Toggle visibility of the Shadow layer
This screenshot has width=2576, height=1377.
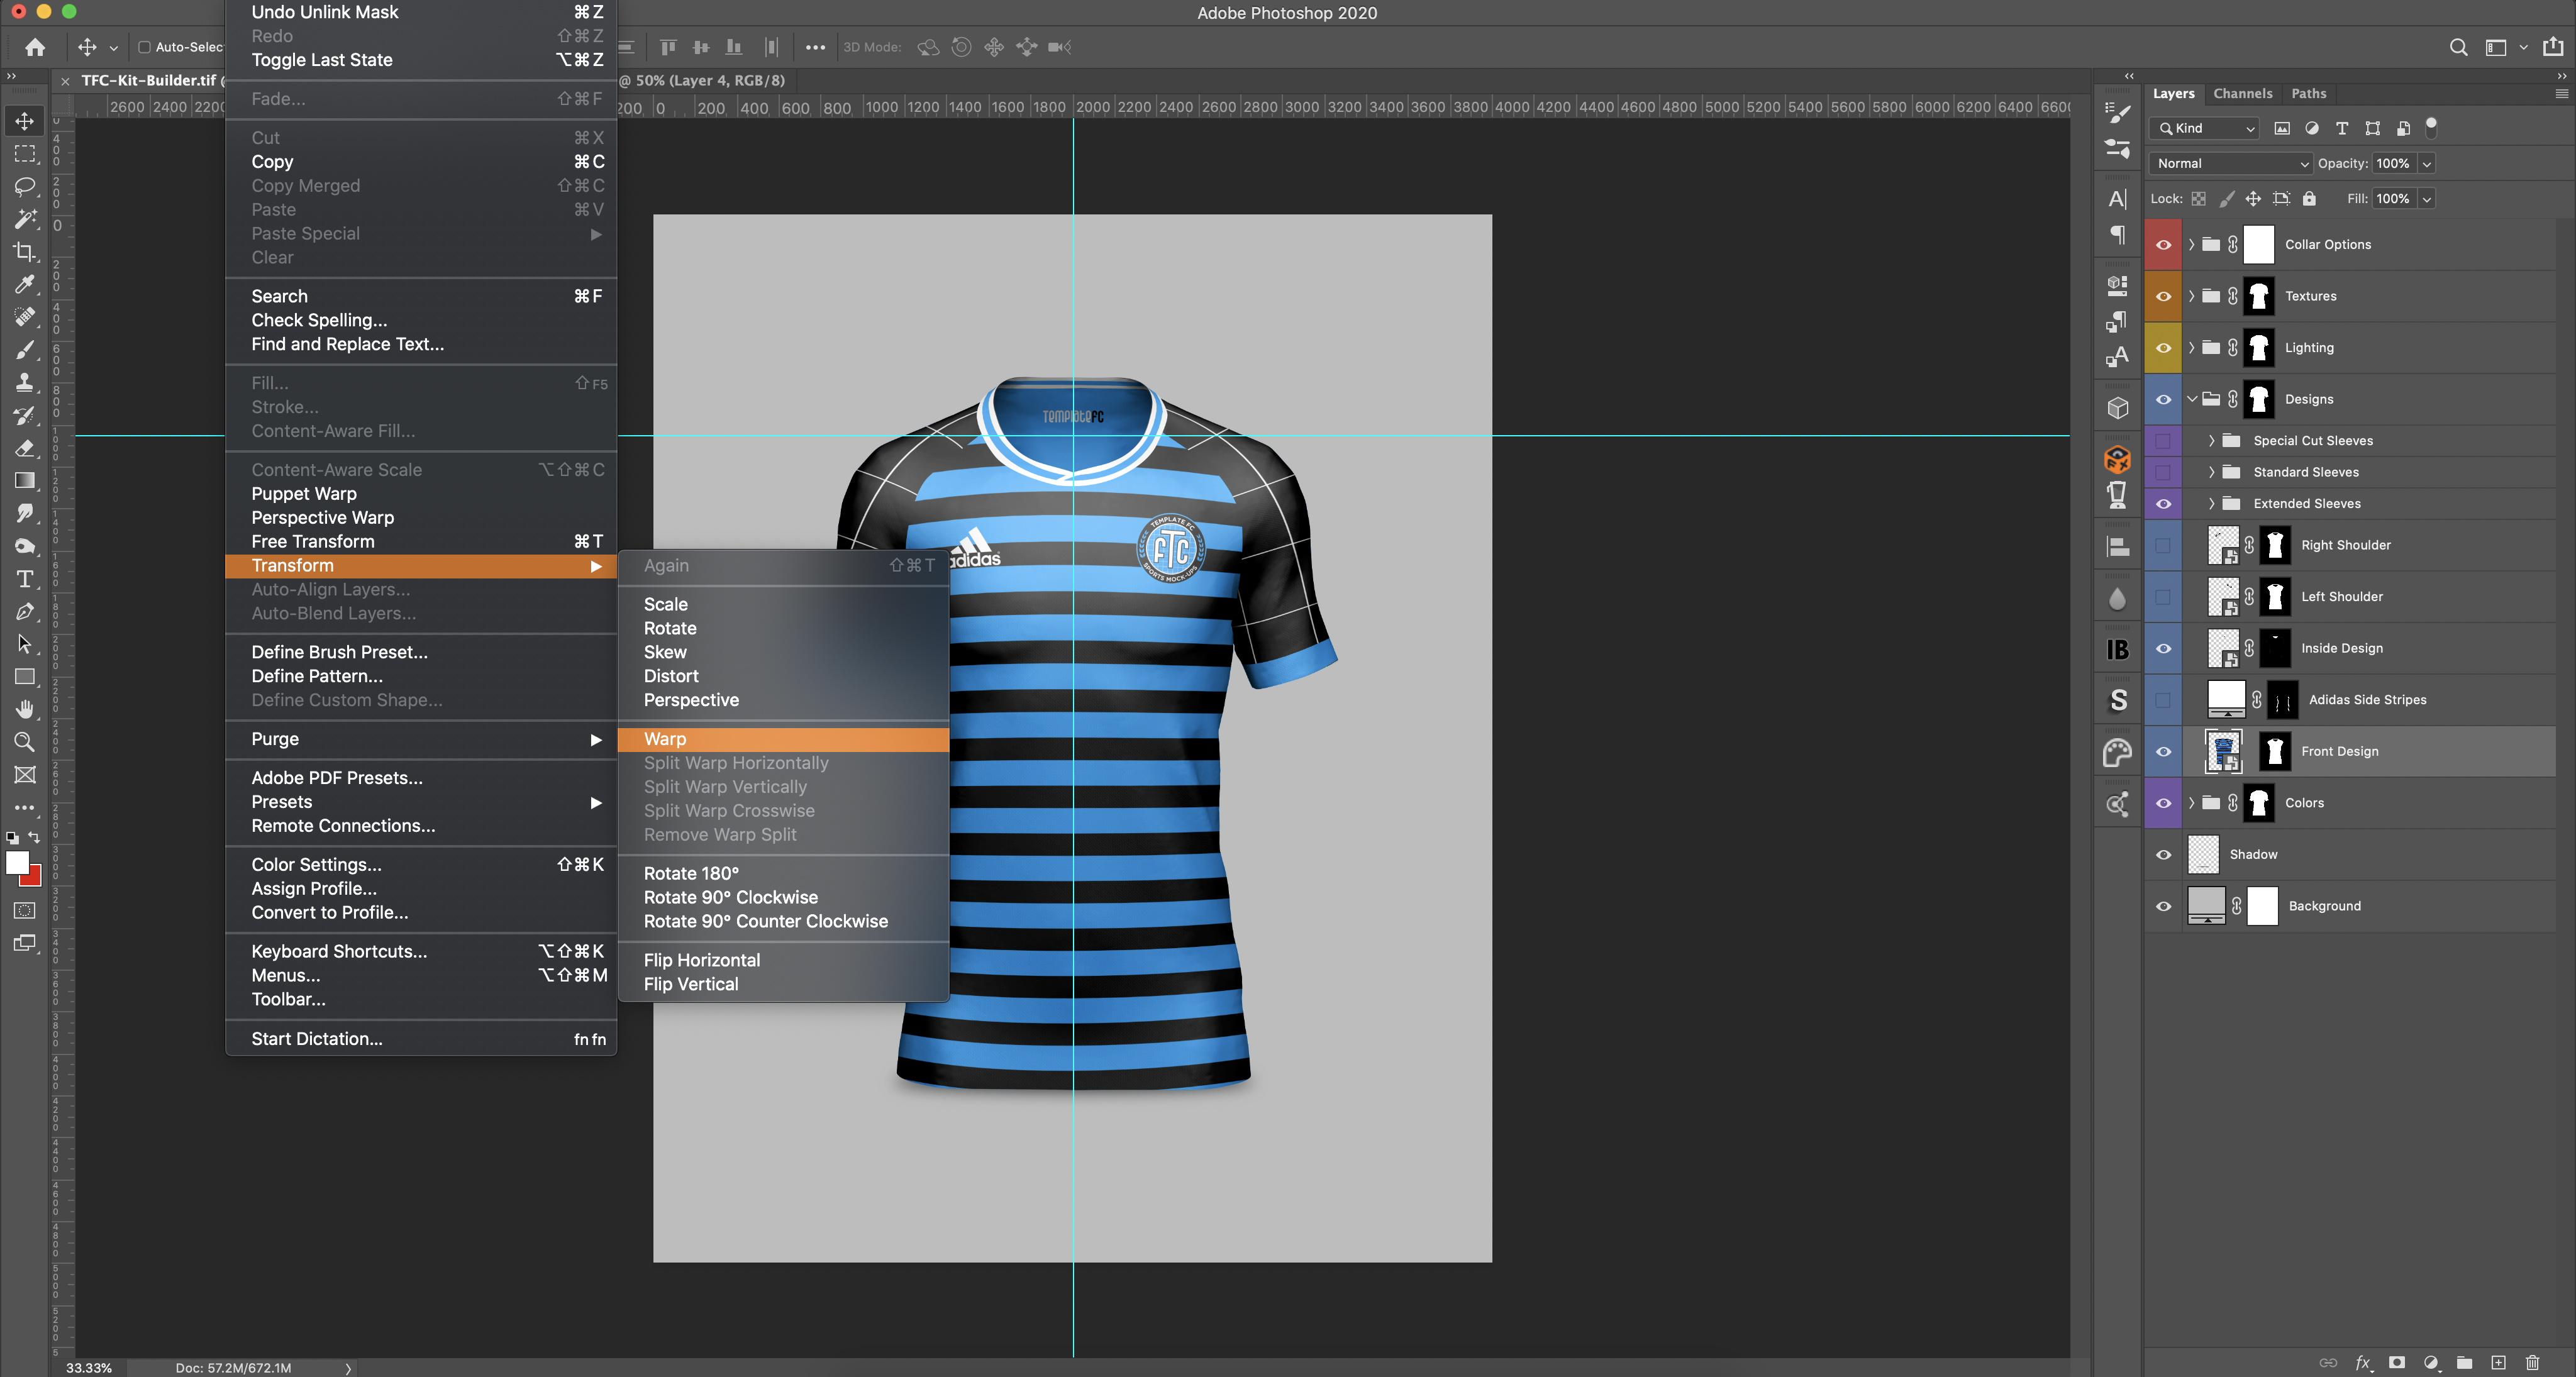2163,855
